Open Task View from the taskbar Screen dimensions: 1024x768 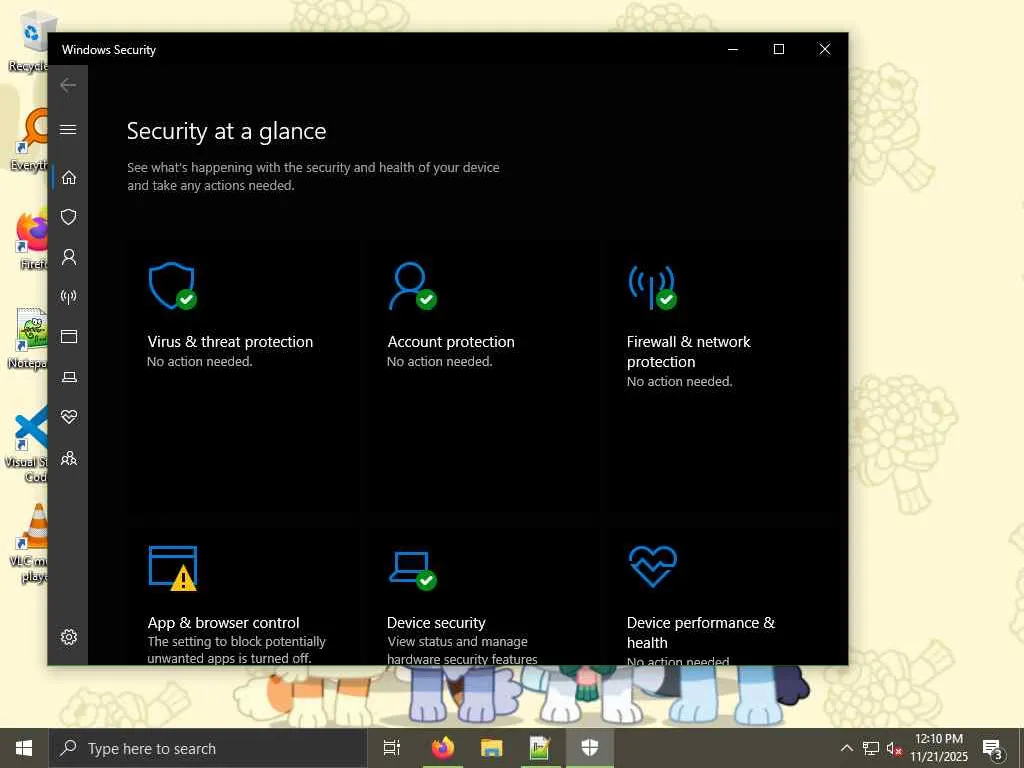(x=392, y=748)
